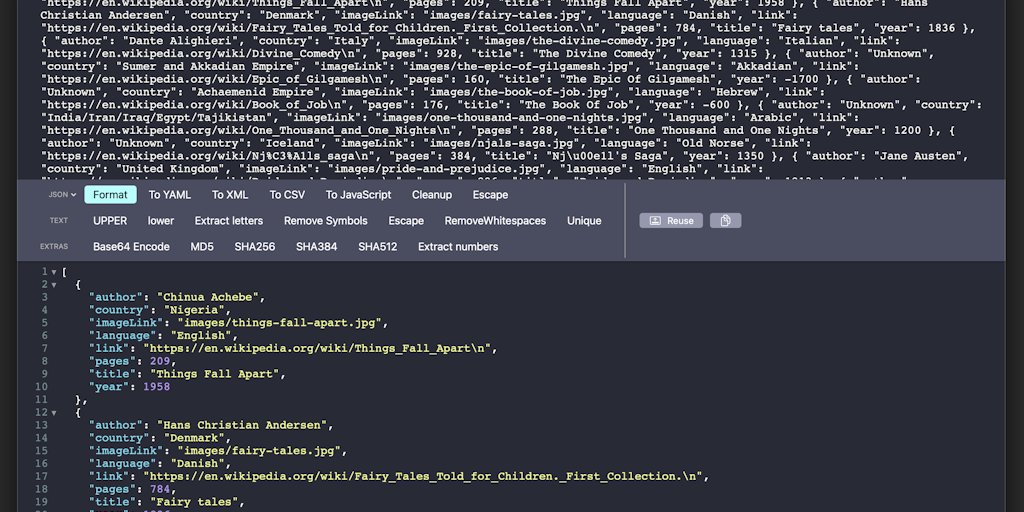Screen dimensions: 1024x512
Task: Click the Fairy_Tales wikipedia link value
Action: click(422, 476)
